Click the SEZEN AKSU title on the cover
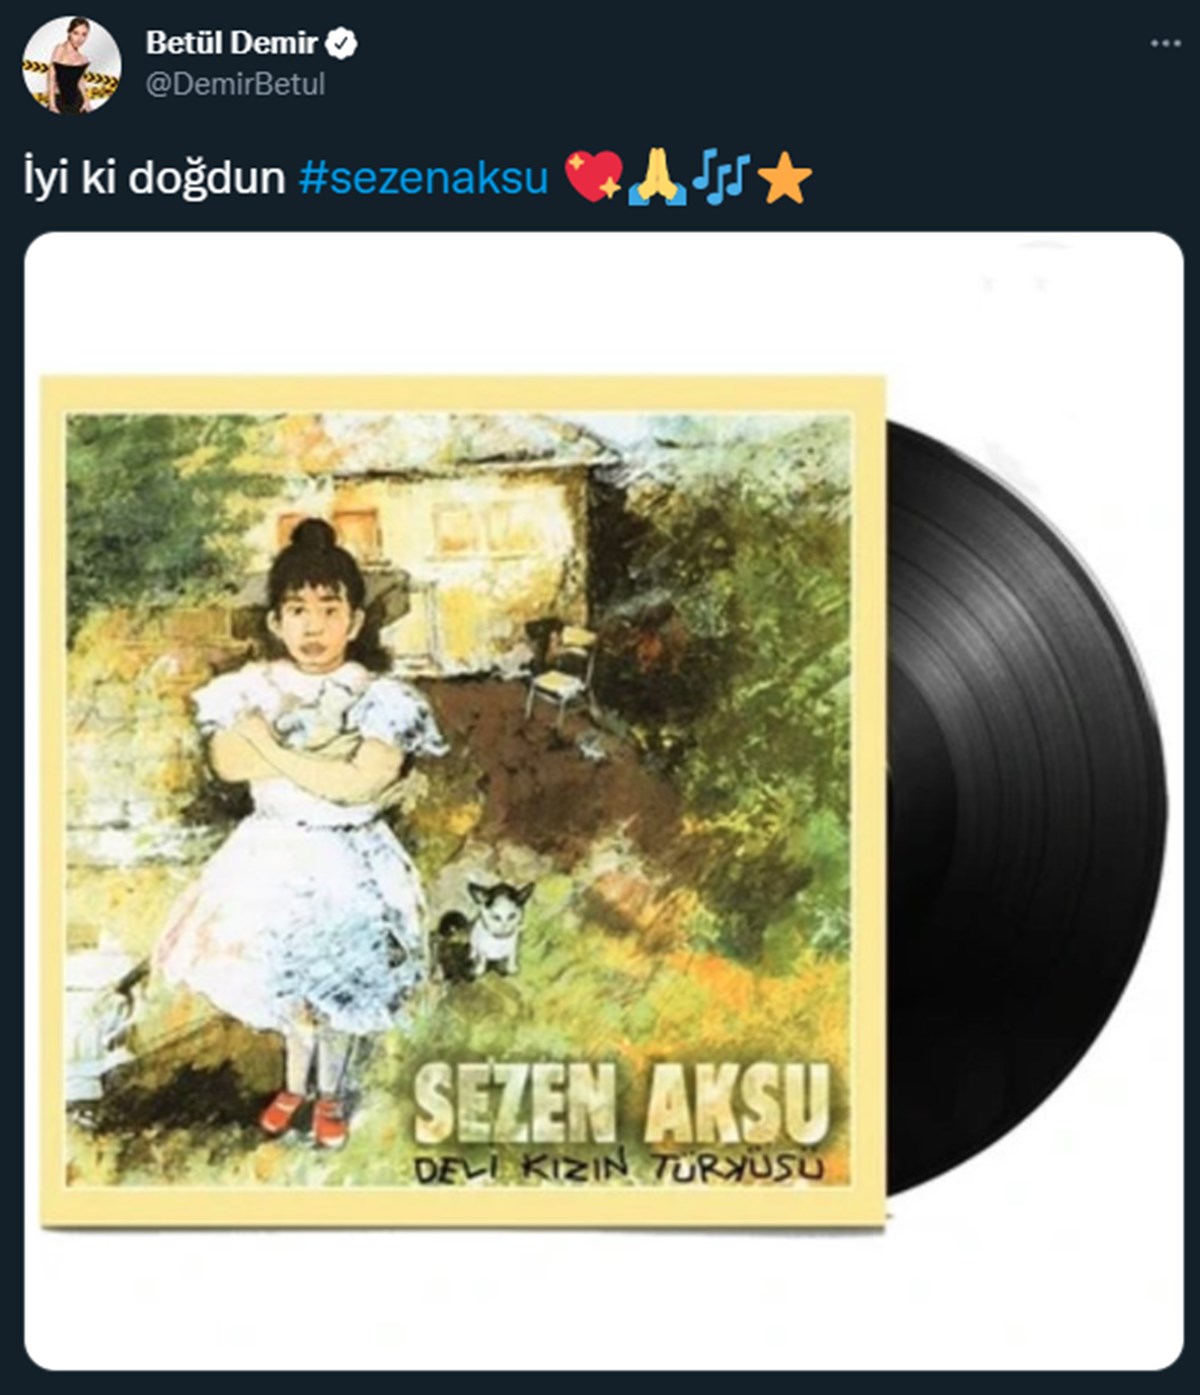Screen dimensions: 1200x1395 (621, 1101)
